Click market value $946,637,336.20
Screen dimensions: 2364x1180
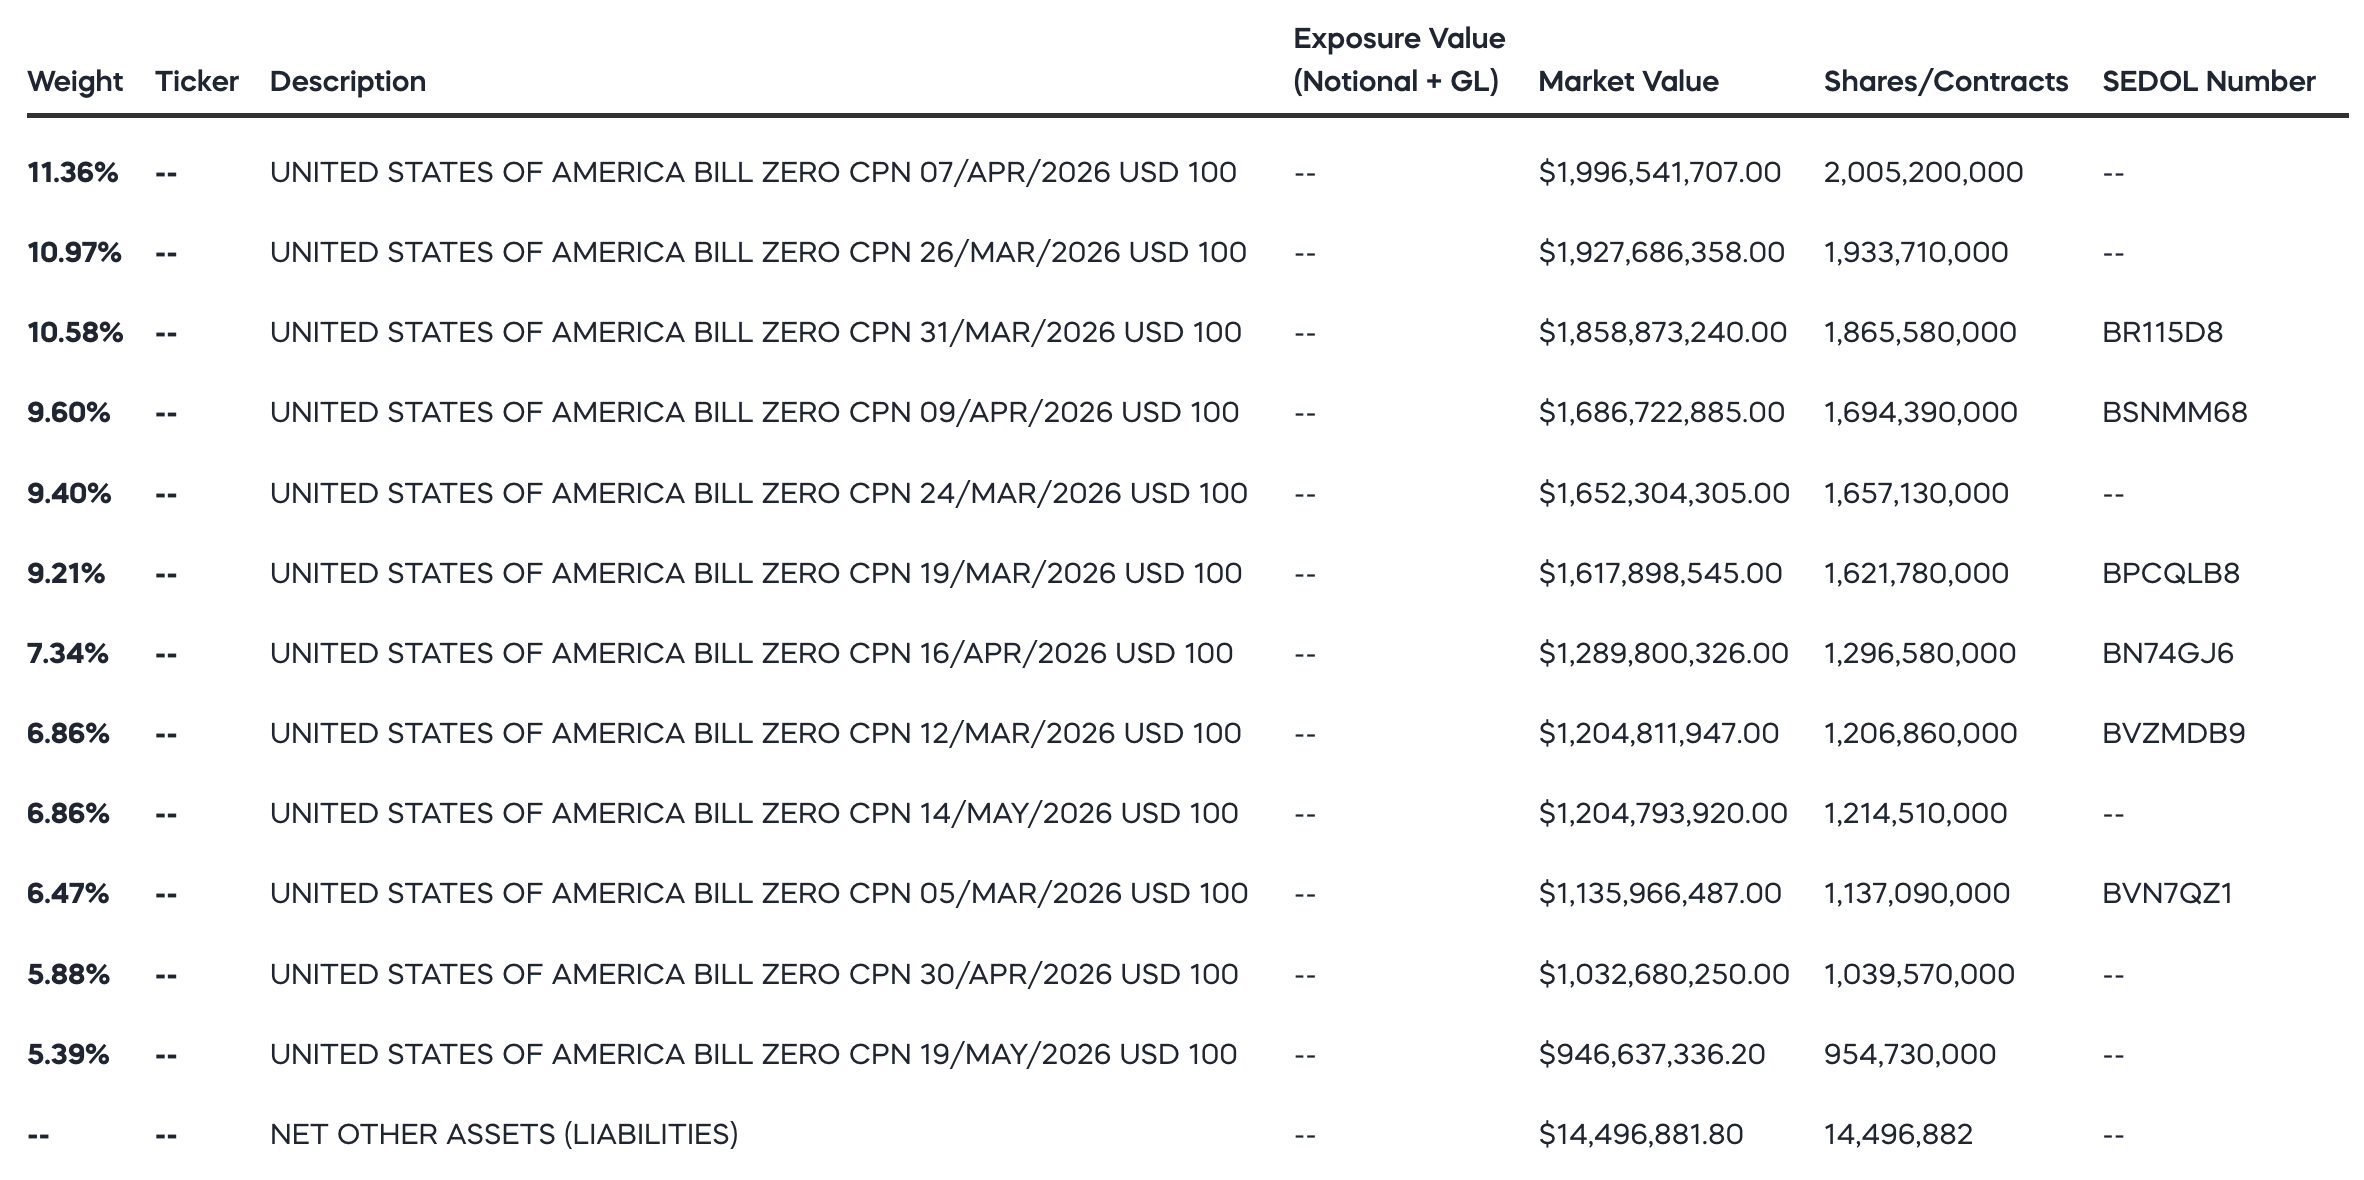(x=1651, y=1054)
